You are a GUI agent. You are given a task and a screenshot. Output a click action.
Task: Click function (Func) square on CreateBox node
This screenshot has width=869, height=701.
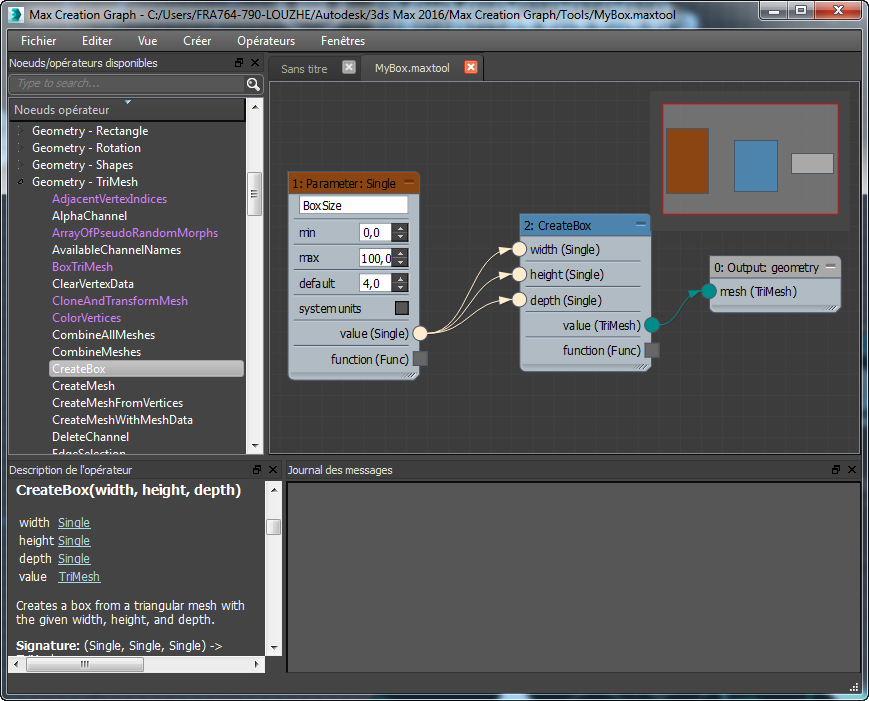[x=652, y=350]
